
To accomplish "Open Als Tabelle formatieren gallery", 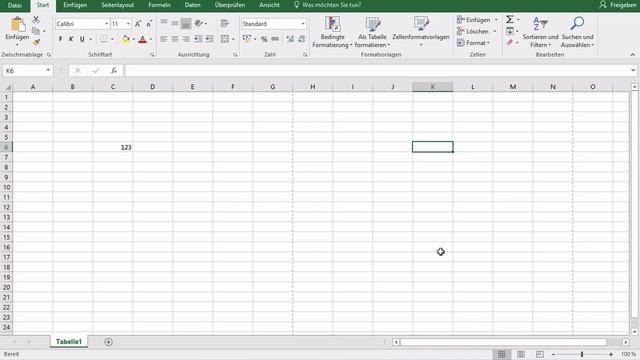I will pos(372,32).
